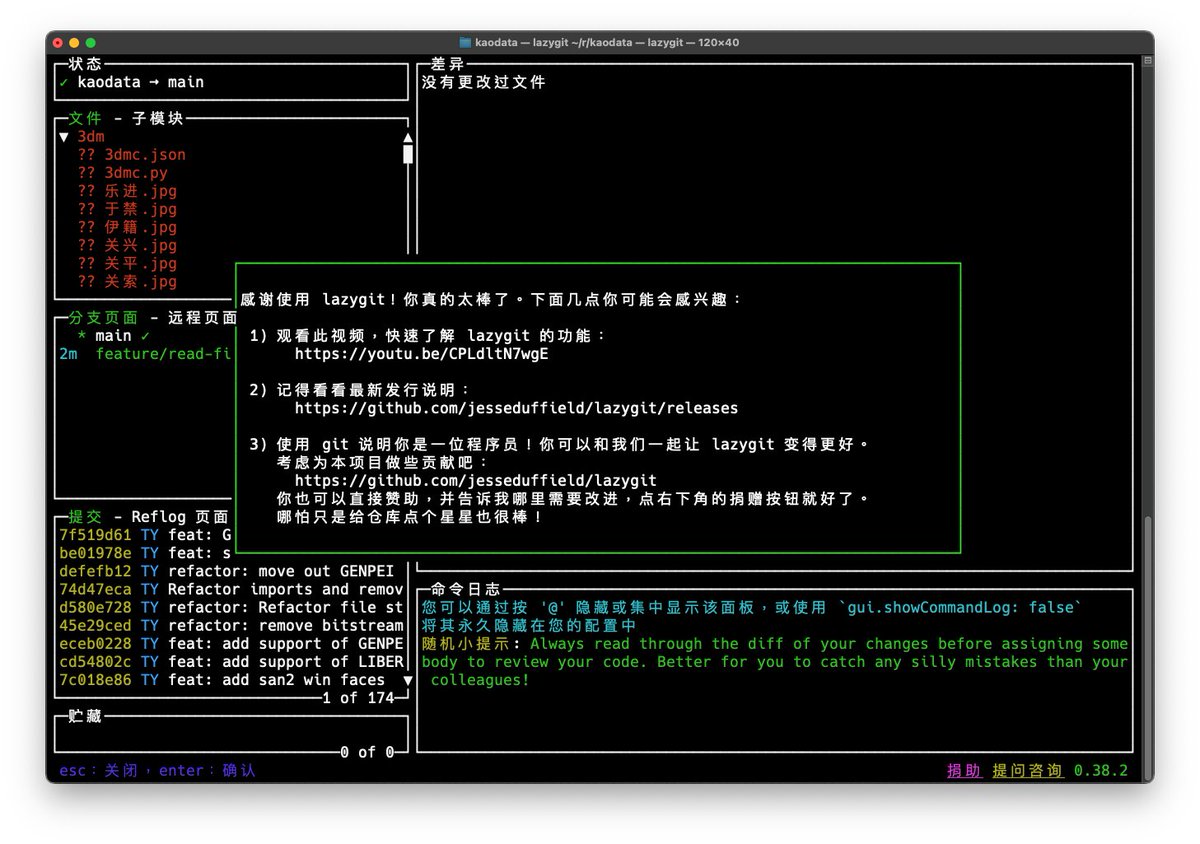Screen dimensions: 1200x844
Task: Click the files panel scrollbar thumb
Action: (x=408, y=154)
